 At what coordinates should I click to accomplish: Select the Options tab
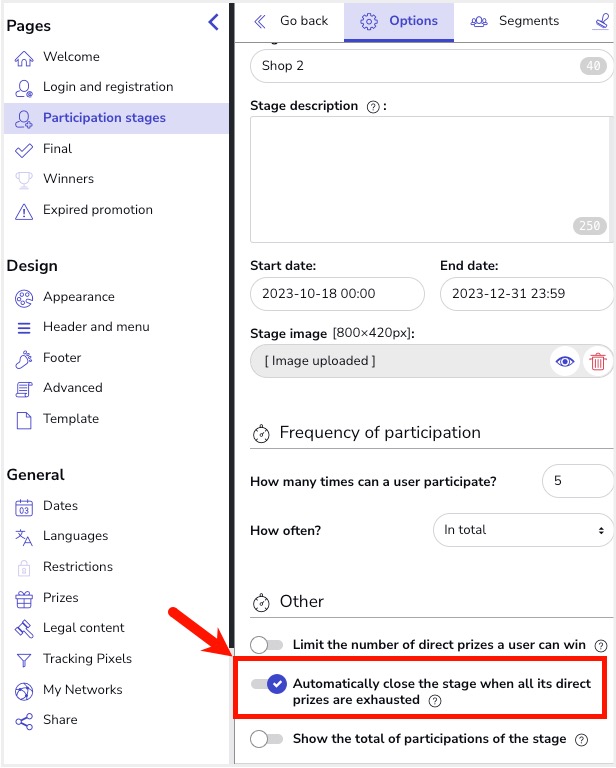[x=399, y=21]
